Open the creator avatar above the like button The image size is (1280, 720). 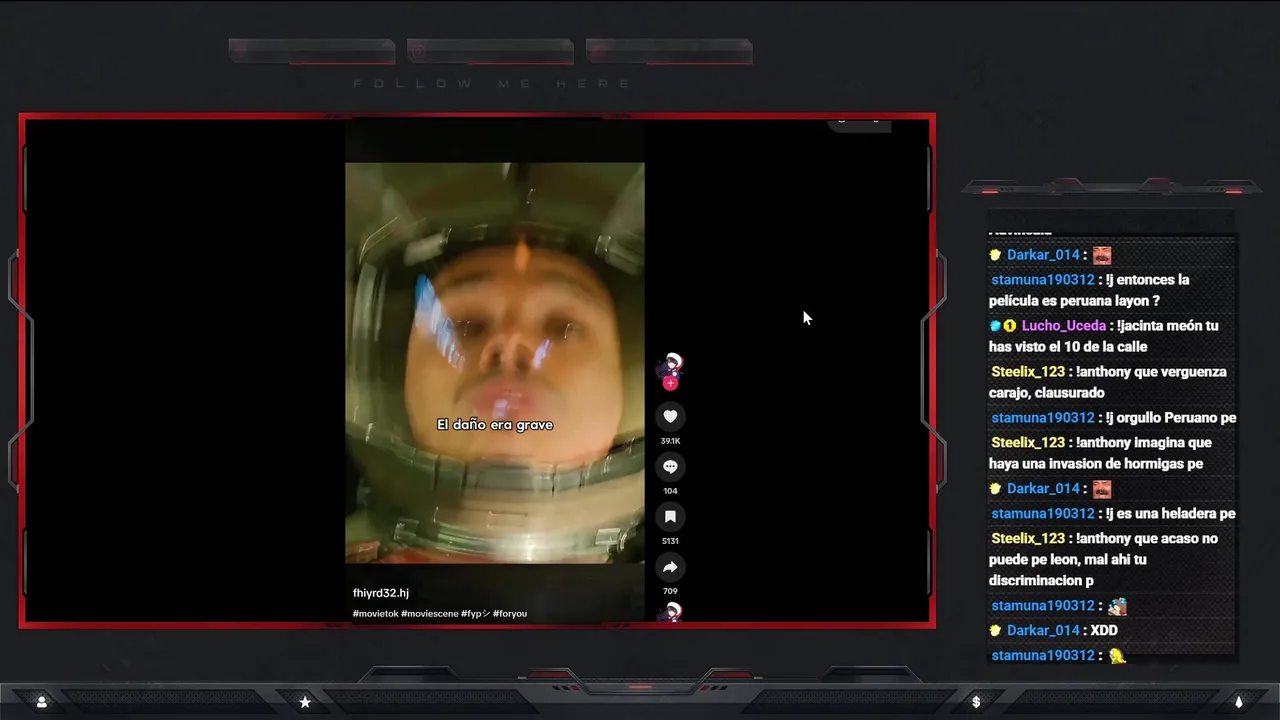tap(671, 366)
